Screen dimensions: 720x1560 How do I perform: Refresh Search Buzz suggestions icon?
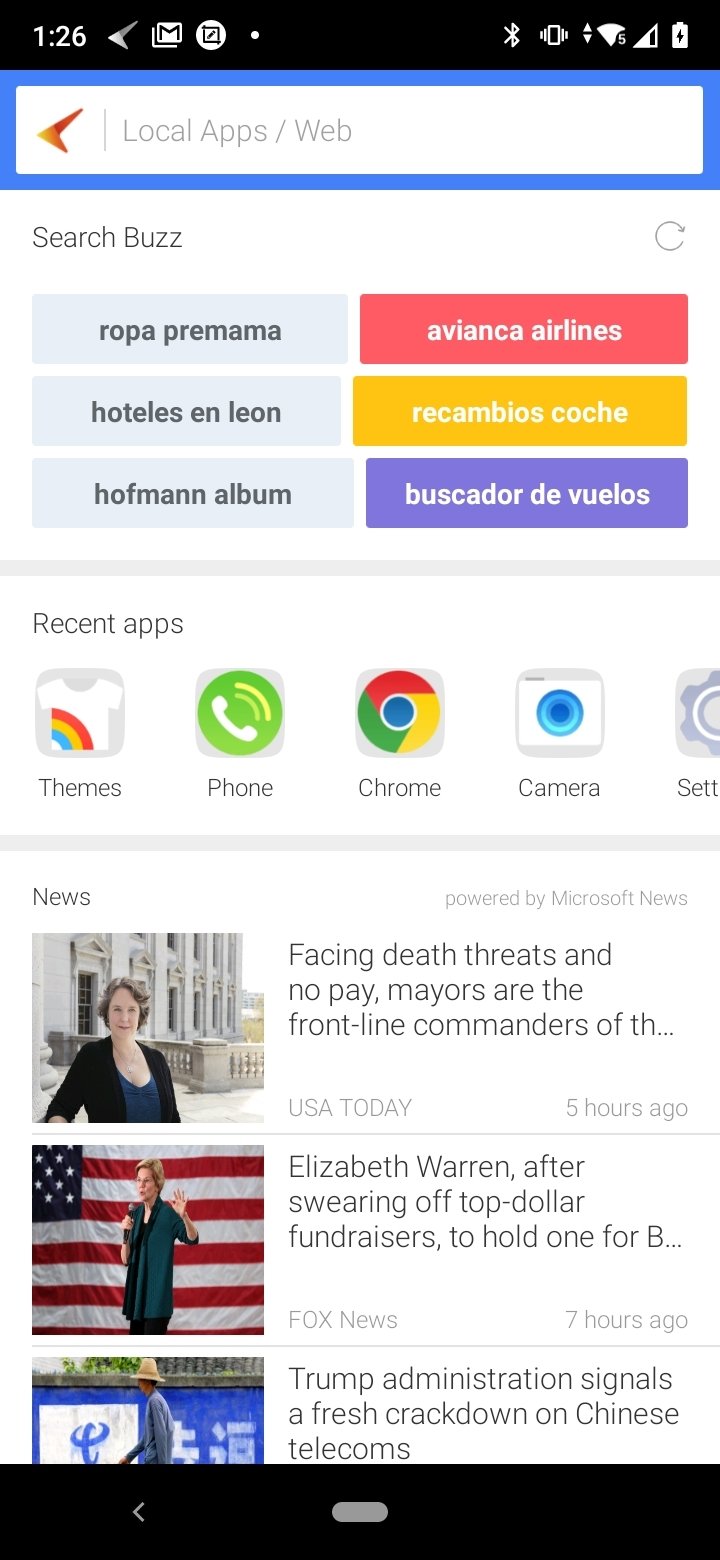[669, 237]
